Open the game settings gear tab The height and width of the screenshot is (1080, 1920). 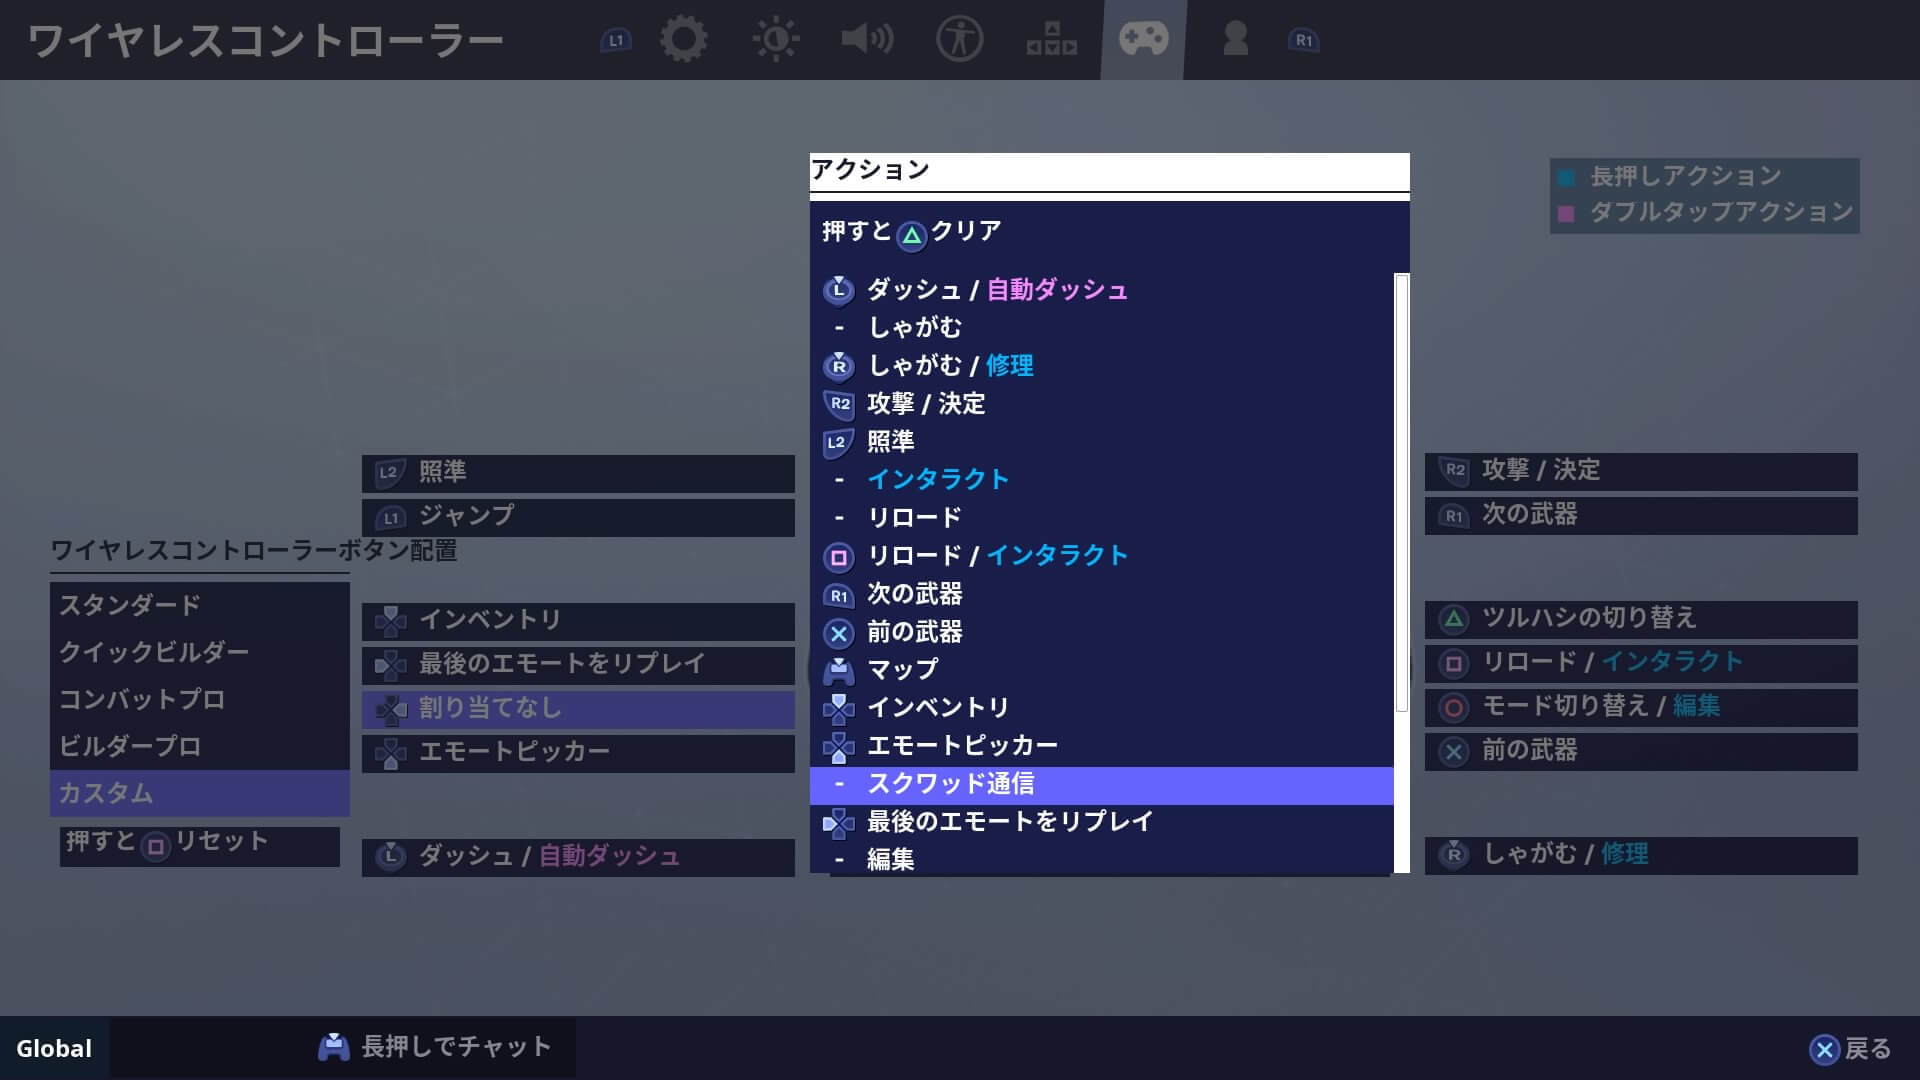pyautogui.click(x=684, y=40)
